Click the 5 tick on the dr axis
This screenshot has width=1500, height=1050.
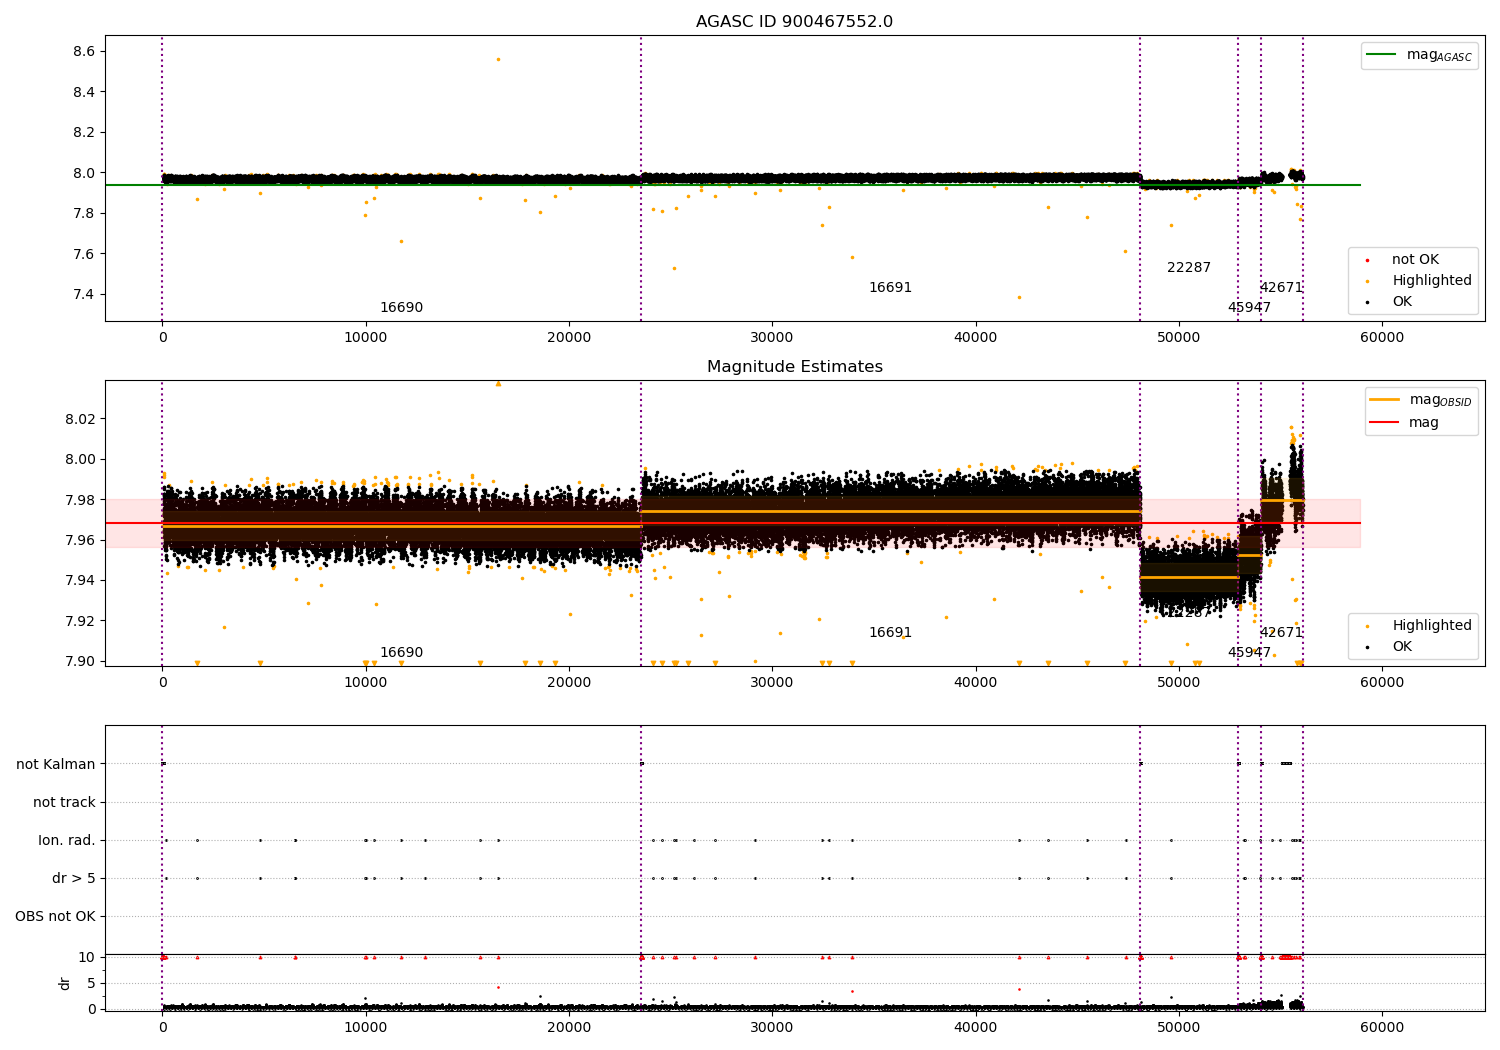click(x=91, y=983)
